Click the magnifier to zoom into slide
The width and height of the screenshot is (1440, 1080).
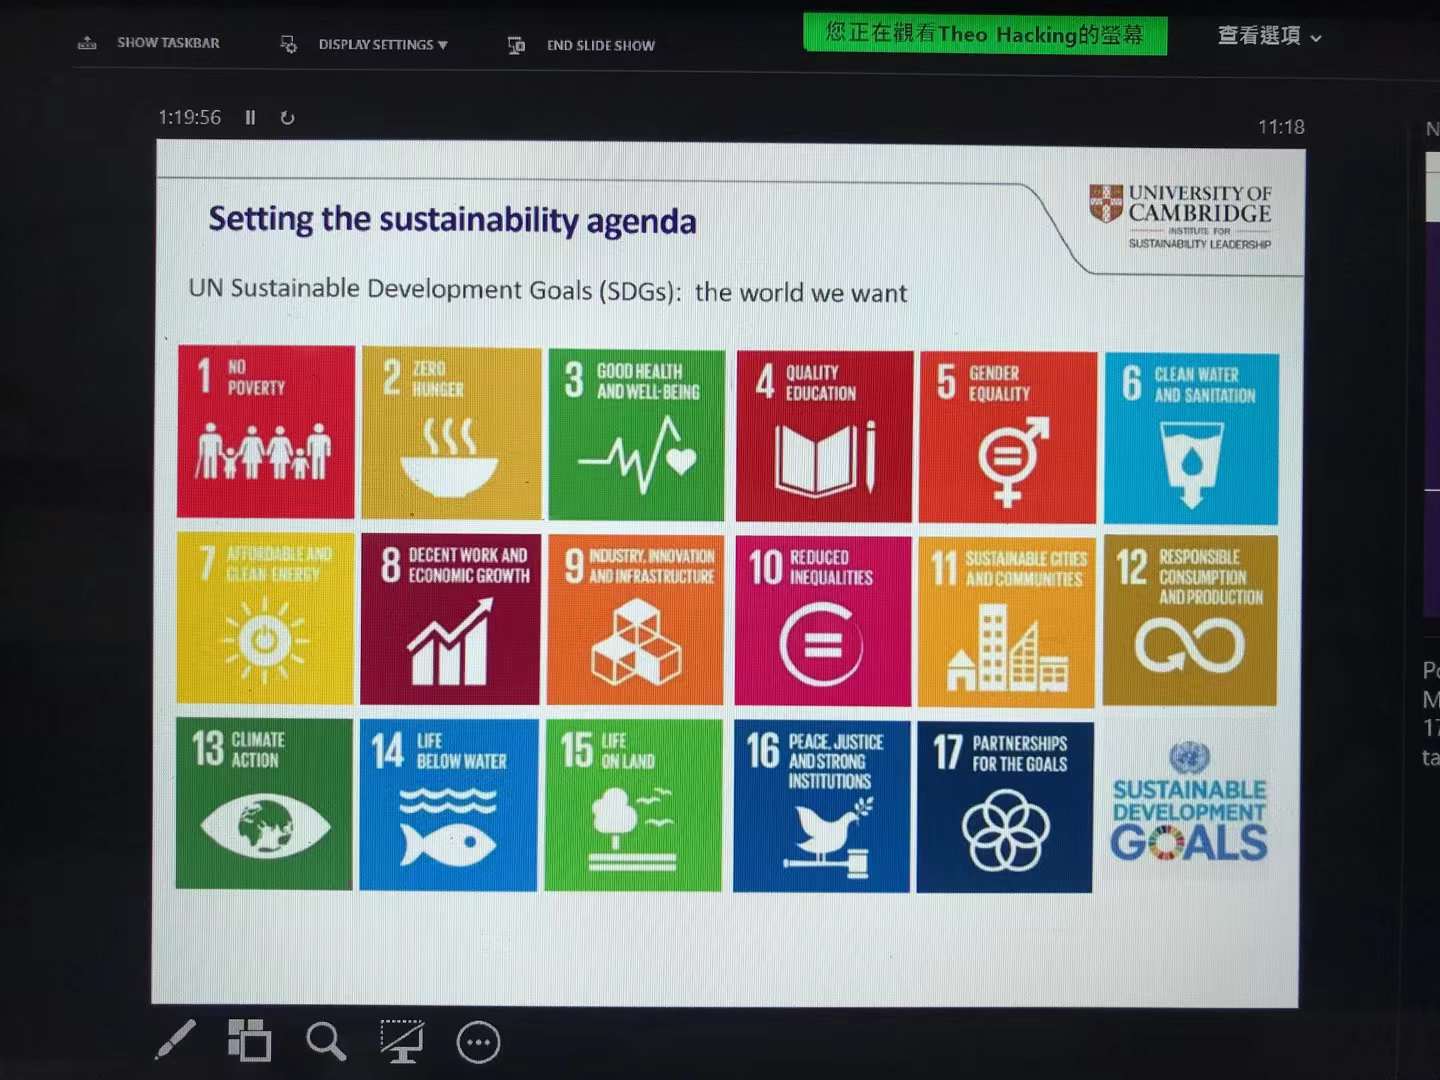tap(326, 1041)
